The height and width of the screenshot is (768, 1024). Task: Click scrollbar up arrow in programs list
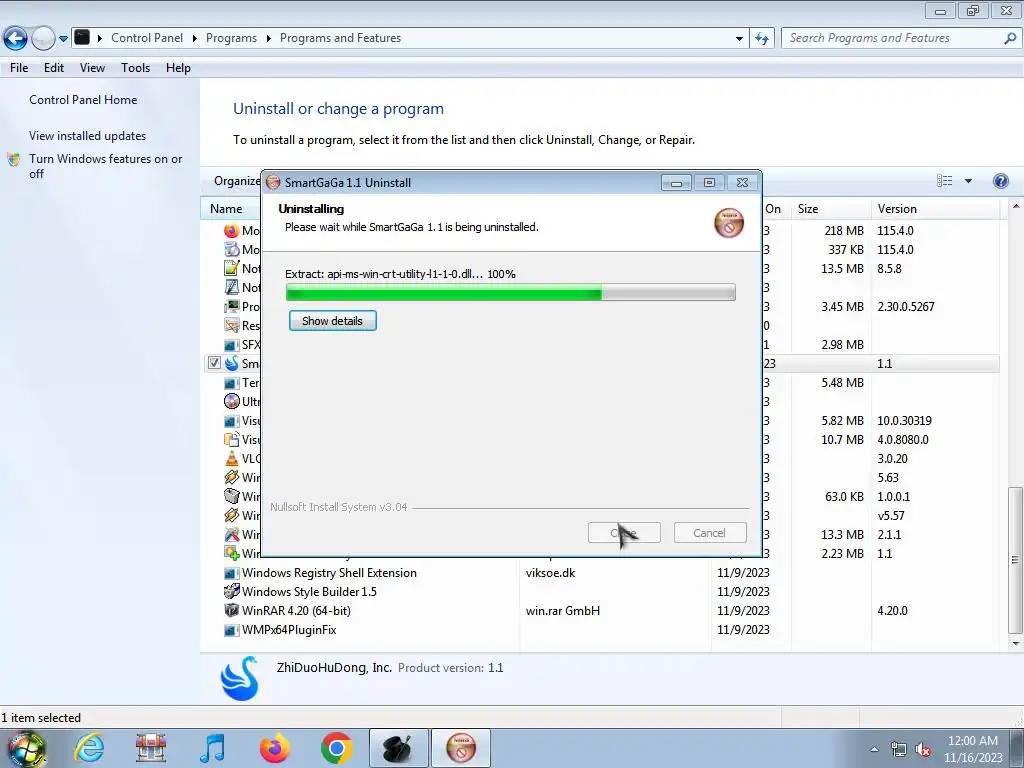[1016, 206]
